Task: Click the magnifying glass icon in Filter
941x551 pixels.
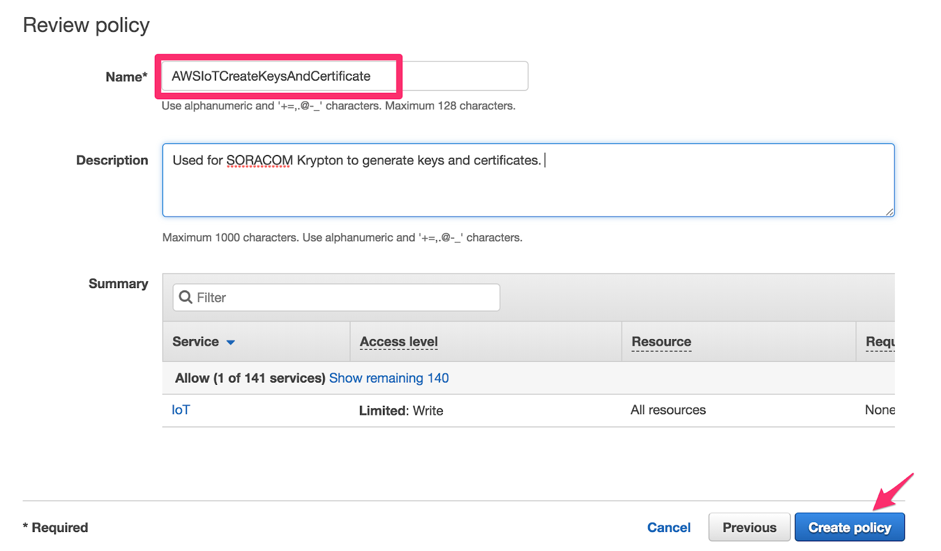Action: [x=185, y=297]
